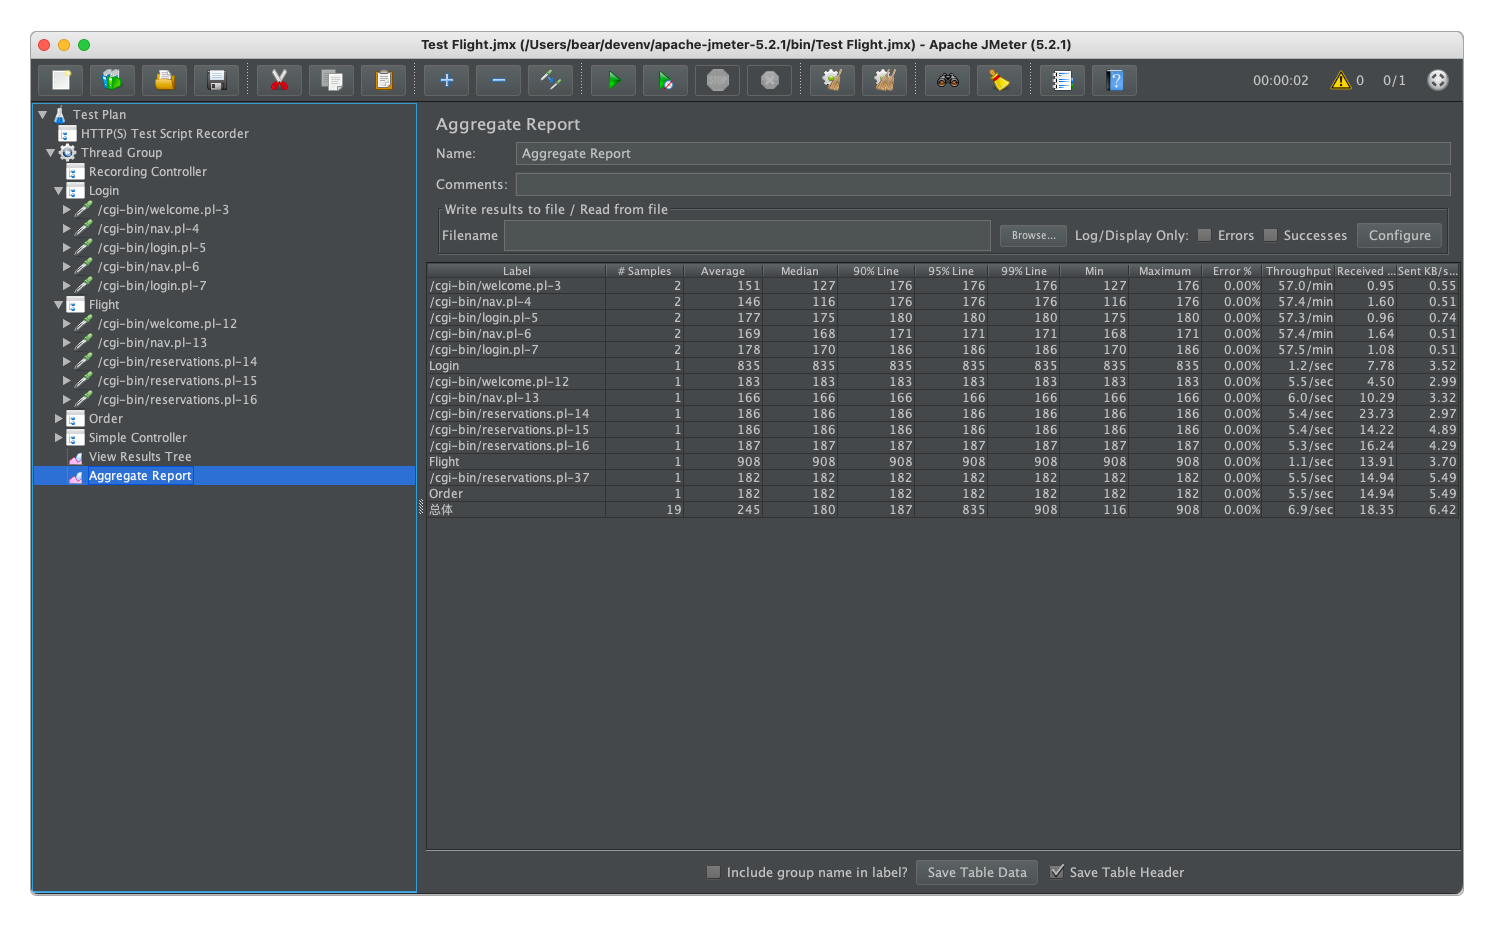
Task: Sort by the # Samples column header
Action: [645, 271]
